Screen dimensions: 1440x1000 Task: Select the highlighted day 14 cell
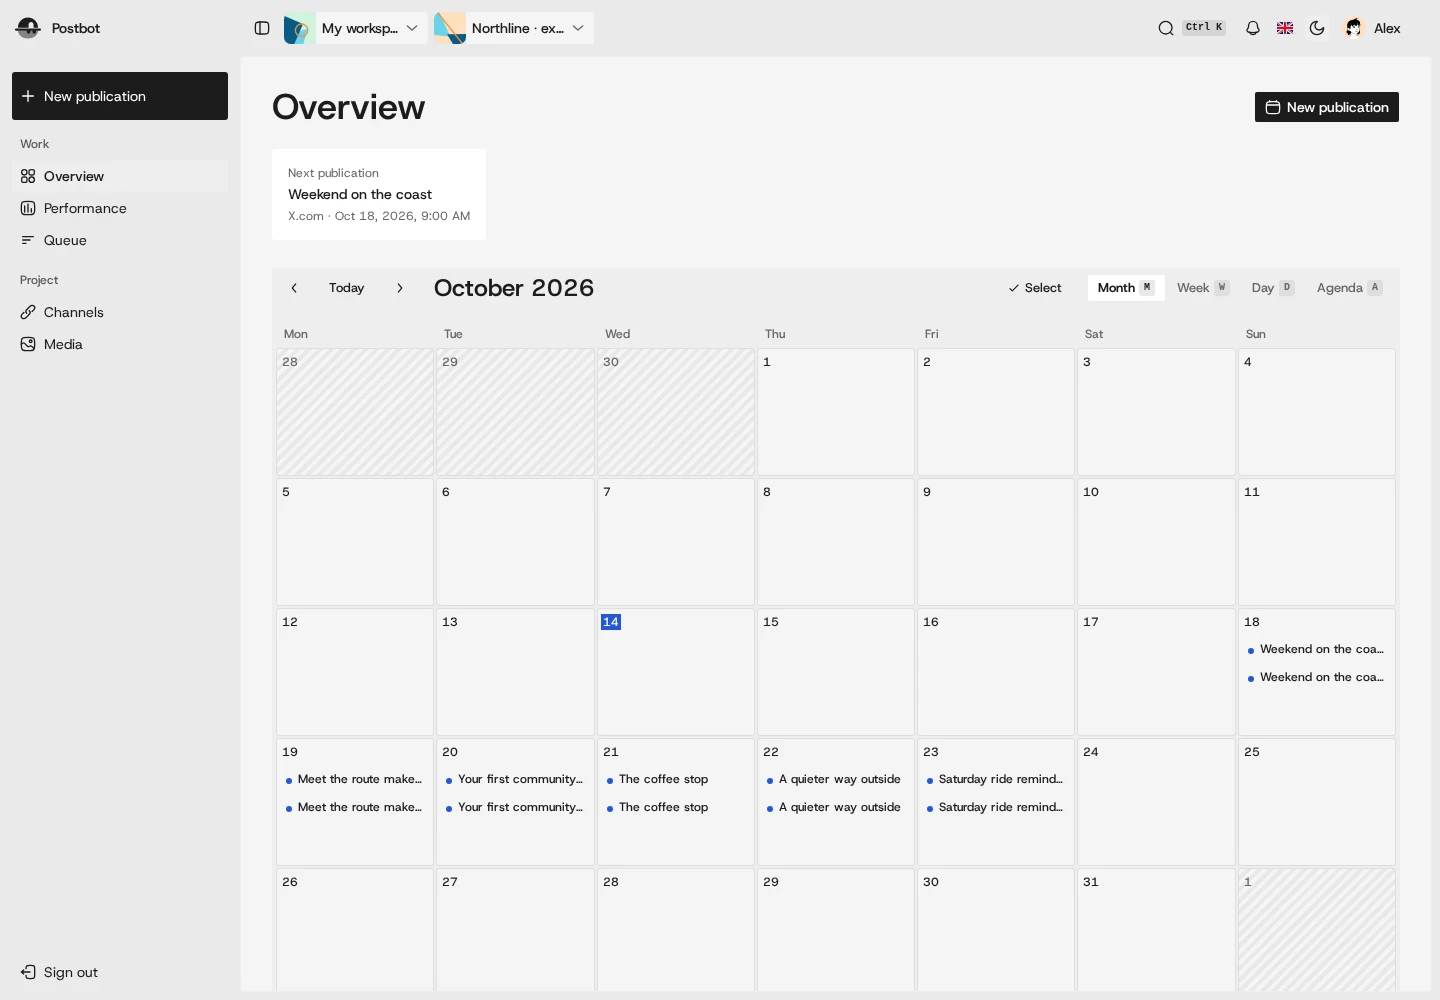tap(676, 672)
